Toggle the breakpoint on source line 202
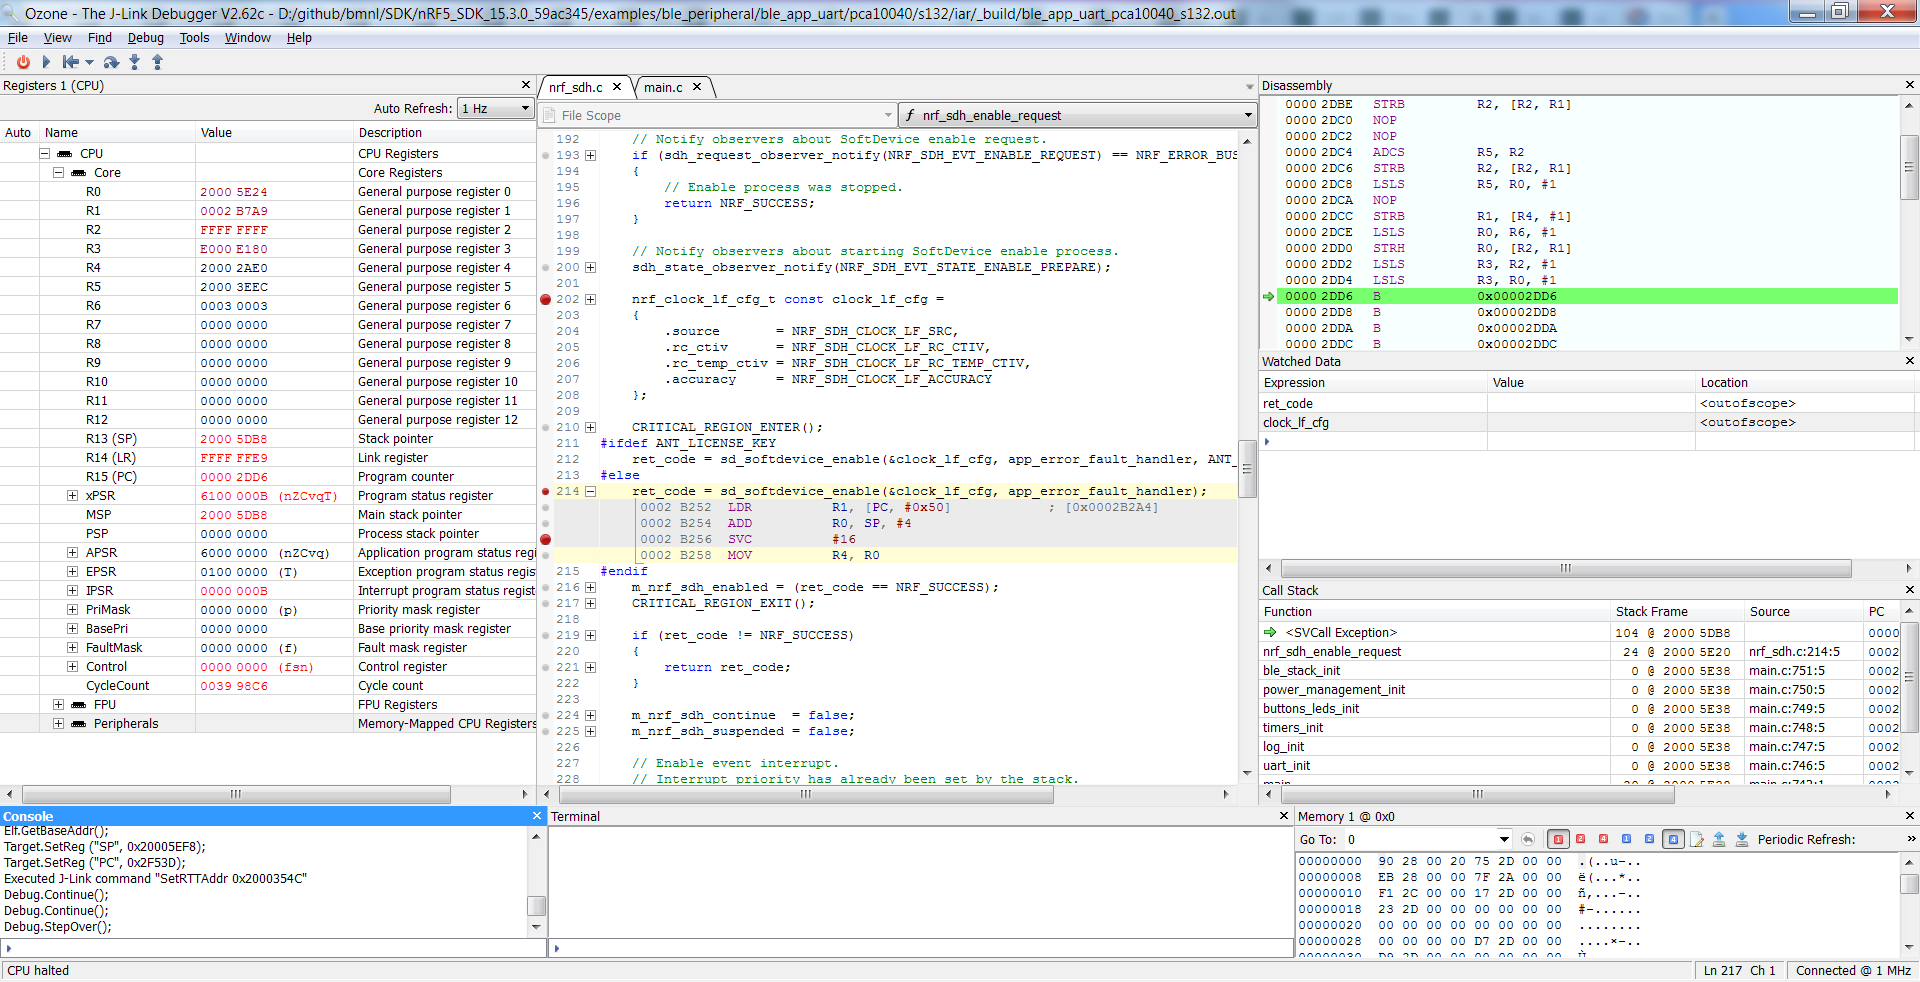Viewport: 1920px width, 982px height. tap(545, 300)
